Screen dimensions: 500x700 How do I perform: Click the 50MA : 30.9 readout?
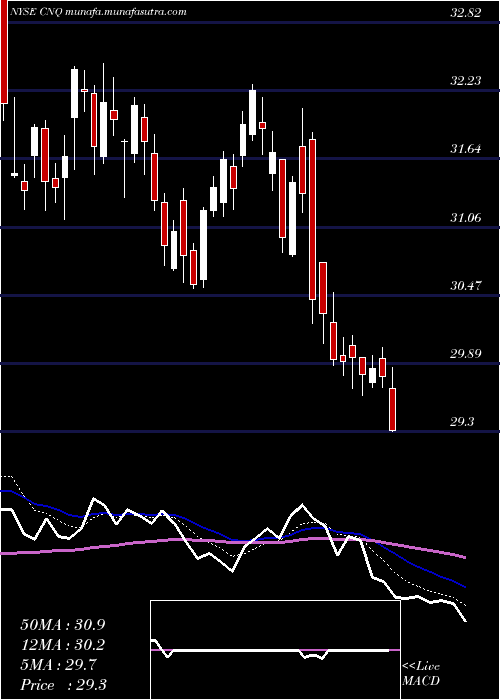pos(65,625)
